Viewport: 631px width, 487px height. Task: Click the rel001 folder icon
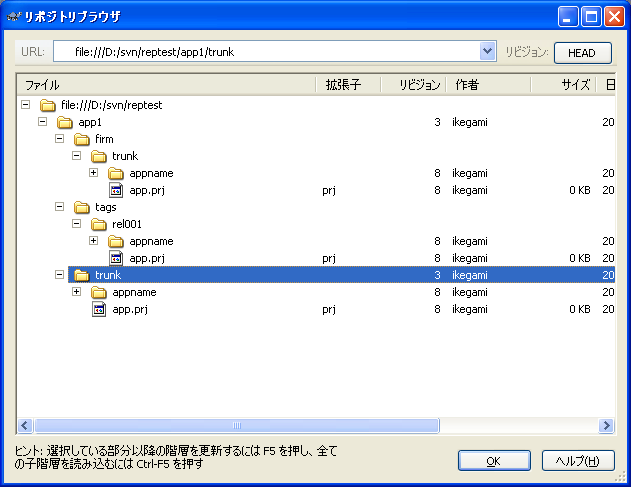point(99,224)
